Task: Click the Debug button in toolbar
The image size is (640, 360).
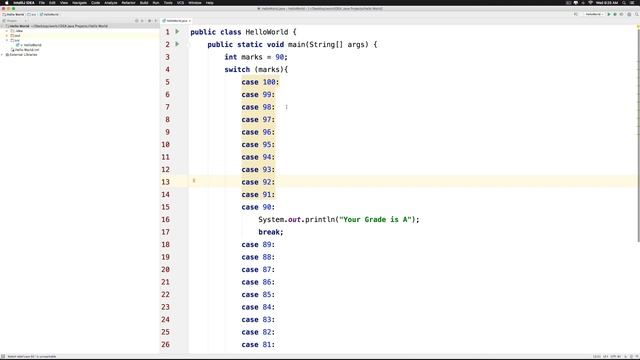Action: point(615,14)
